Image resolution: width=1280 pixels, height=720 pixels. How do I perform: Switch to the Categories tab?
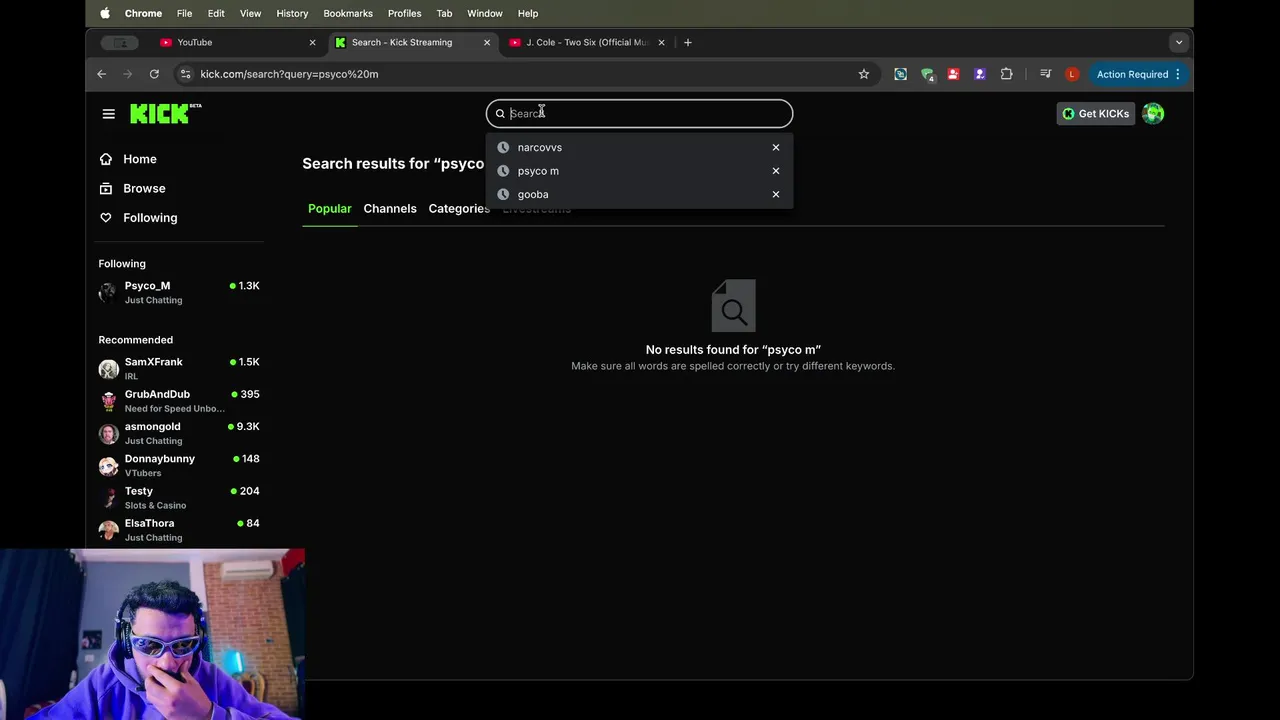(x=459, y=208)
